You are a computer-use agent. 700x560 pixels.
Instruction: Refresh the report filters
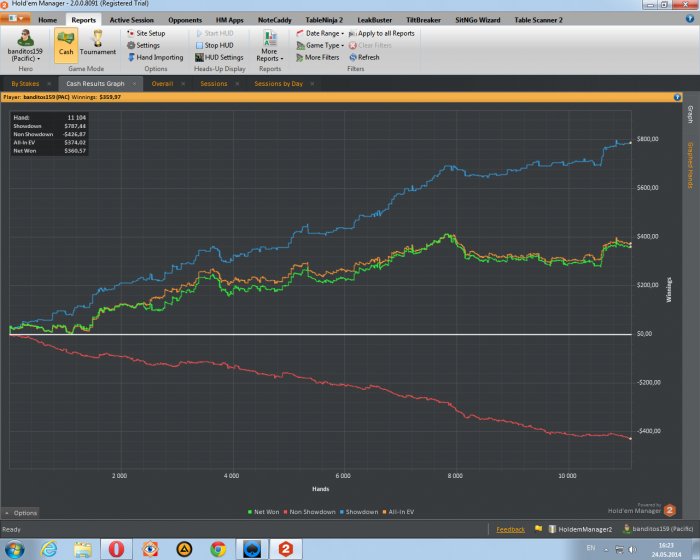tap(363, 57)
